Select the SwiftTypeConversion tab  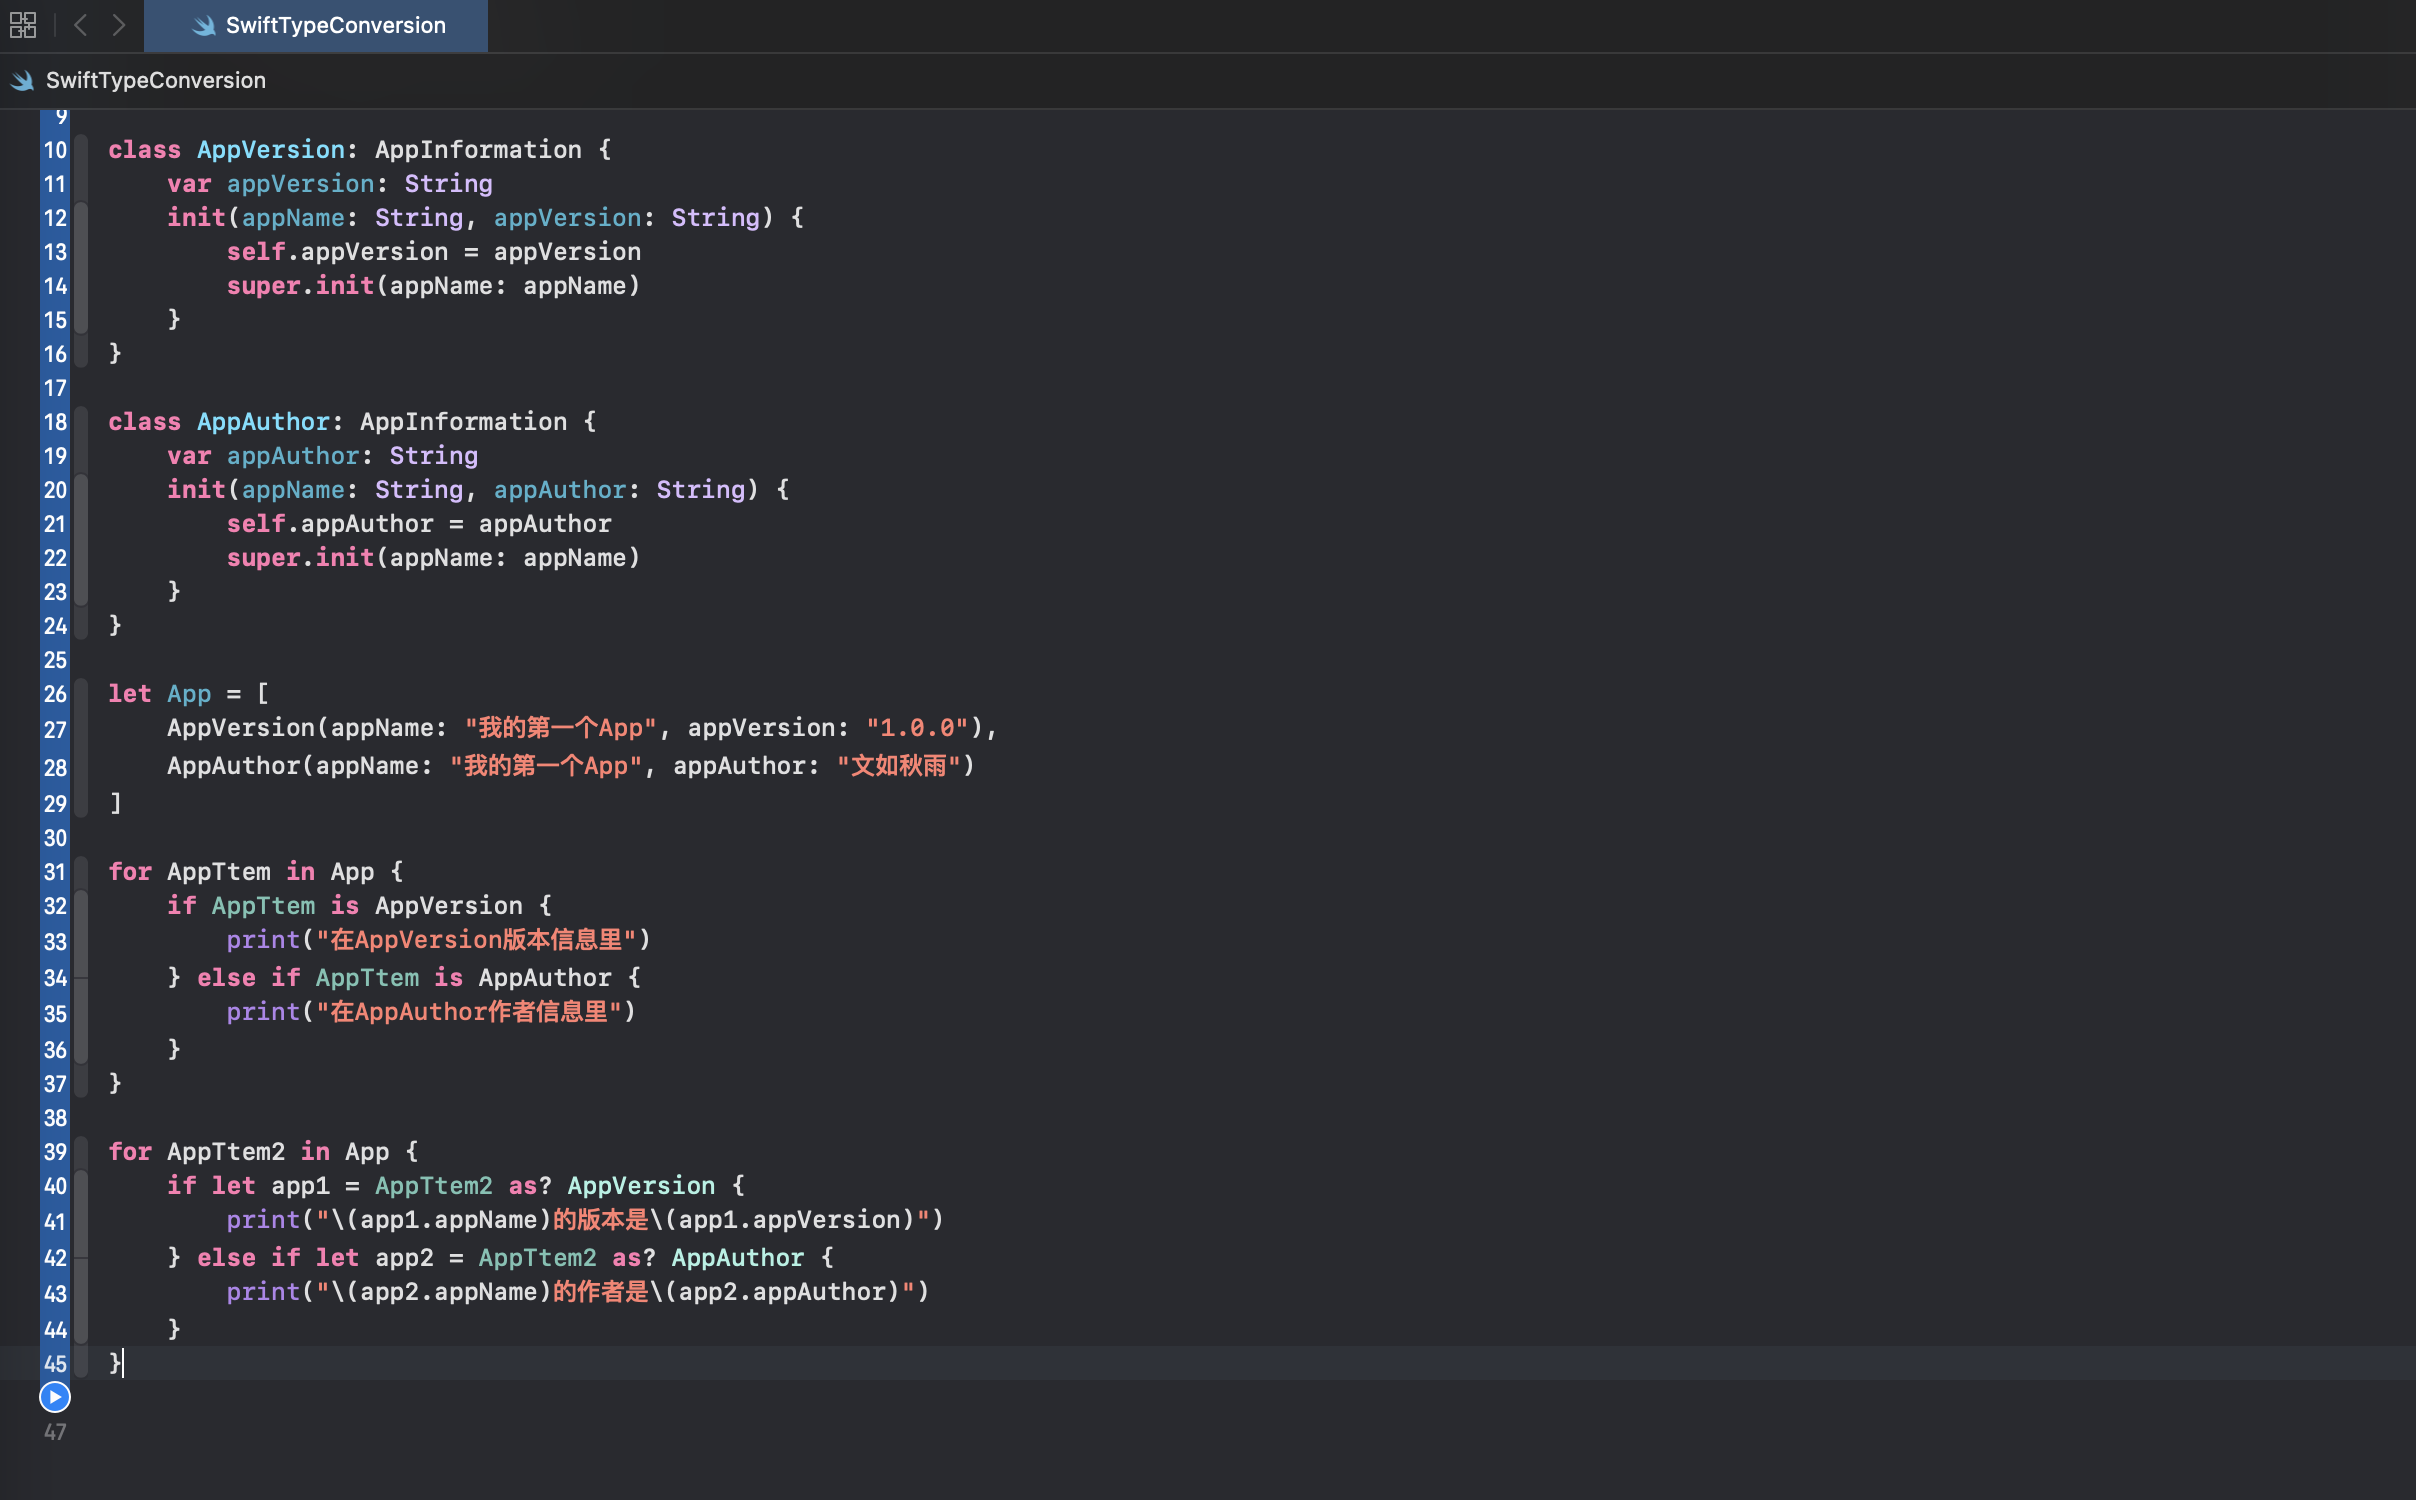tap(334, 26)
